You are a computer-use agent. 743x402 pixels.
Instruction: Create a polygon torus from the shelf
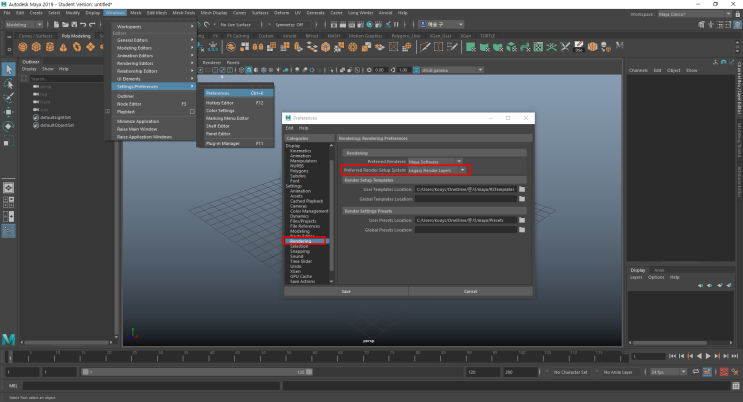tap(77, 47)
